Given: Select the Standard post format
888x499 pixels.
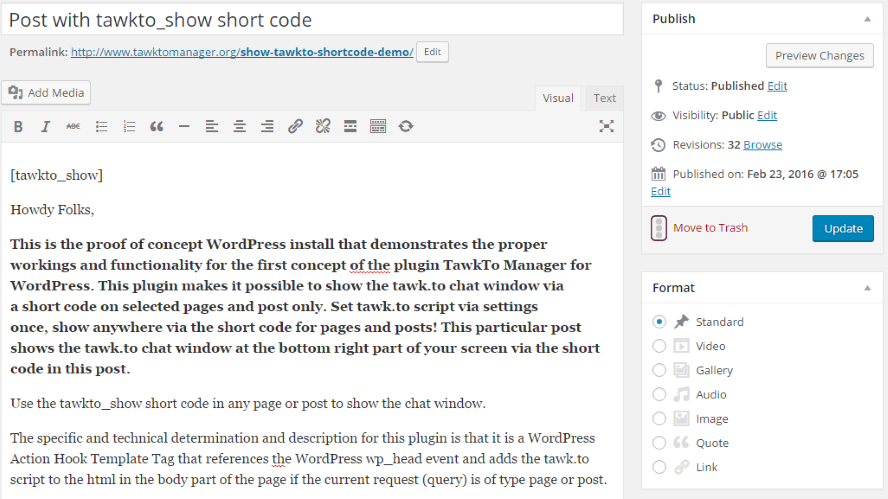Looking at the screenshot, I should coord(659,322).
